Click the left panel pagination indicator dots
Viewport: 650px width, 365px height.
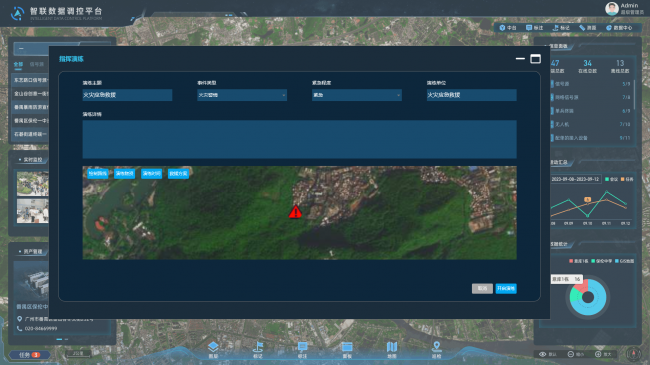62,339
